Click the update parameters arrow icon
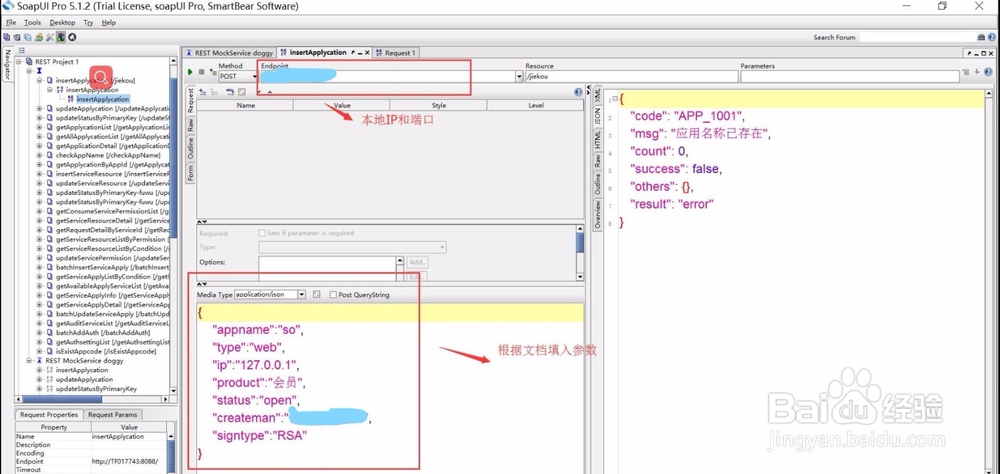The height and width of the screenshot is (474, 1000). (230, 92)
